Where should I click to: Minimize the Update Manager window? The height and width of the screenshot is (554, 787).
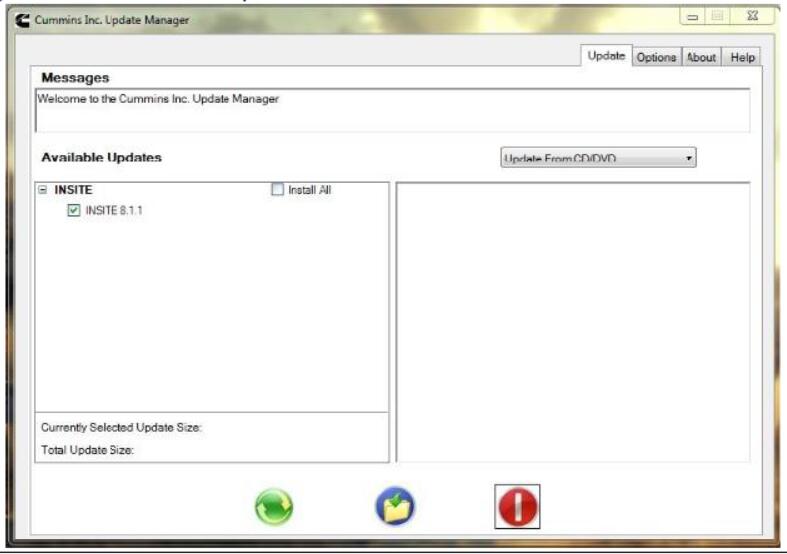point(693,17)
